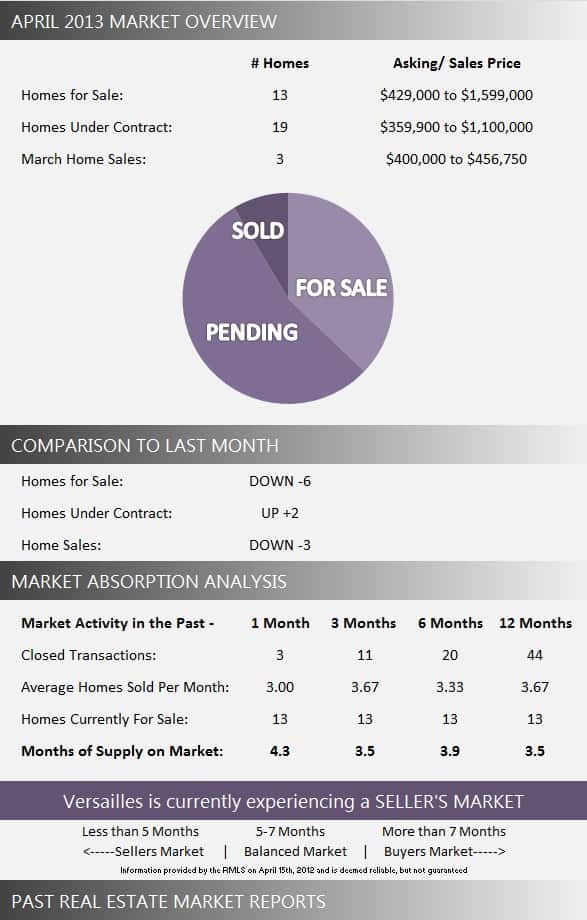This screenshot has height=920, width=587.
Task: Click the 'Asking/ Sales Price' column heading
Action: click(457, 63)
